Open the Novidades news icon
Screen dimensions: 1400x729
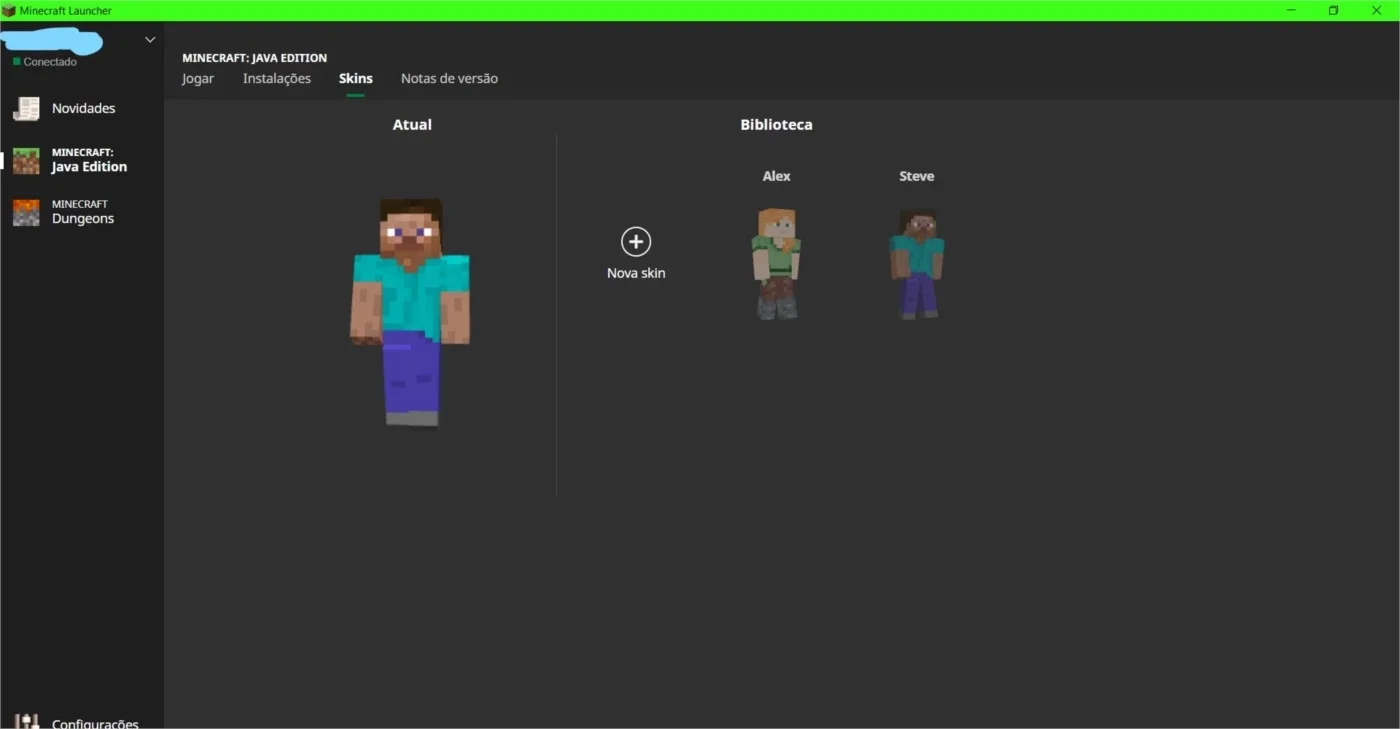coord(26,108)
